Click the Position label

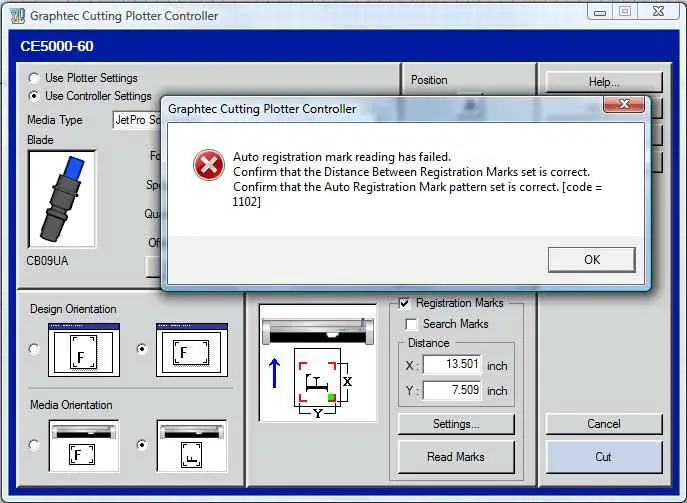[x=429, y=80]
